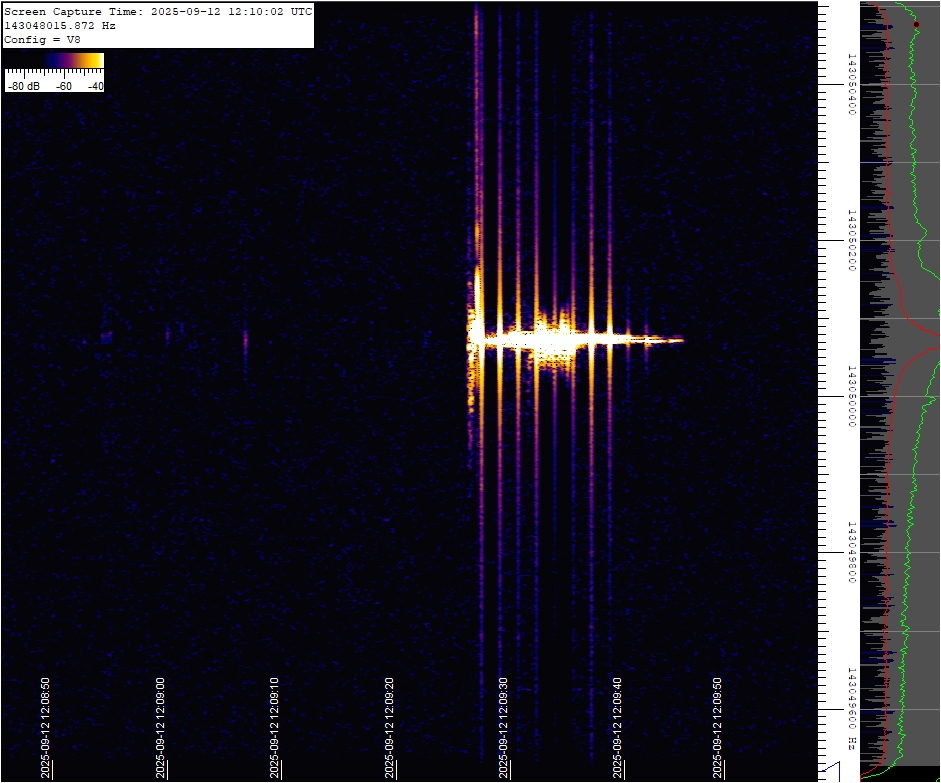The width and height of the screenshot is (941, 783).
Task: Click the blue triangle below the frequency axis
Action: 831,772
